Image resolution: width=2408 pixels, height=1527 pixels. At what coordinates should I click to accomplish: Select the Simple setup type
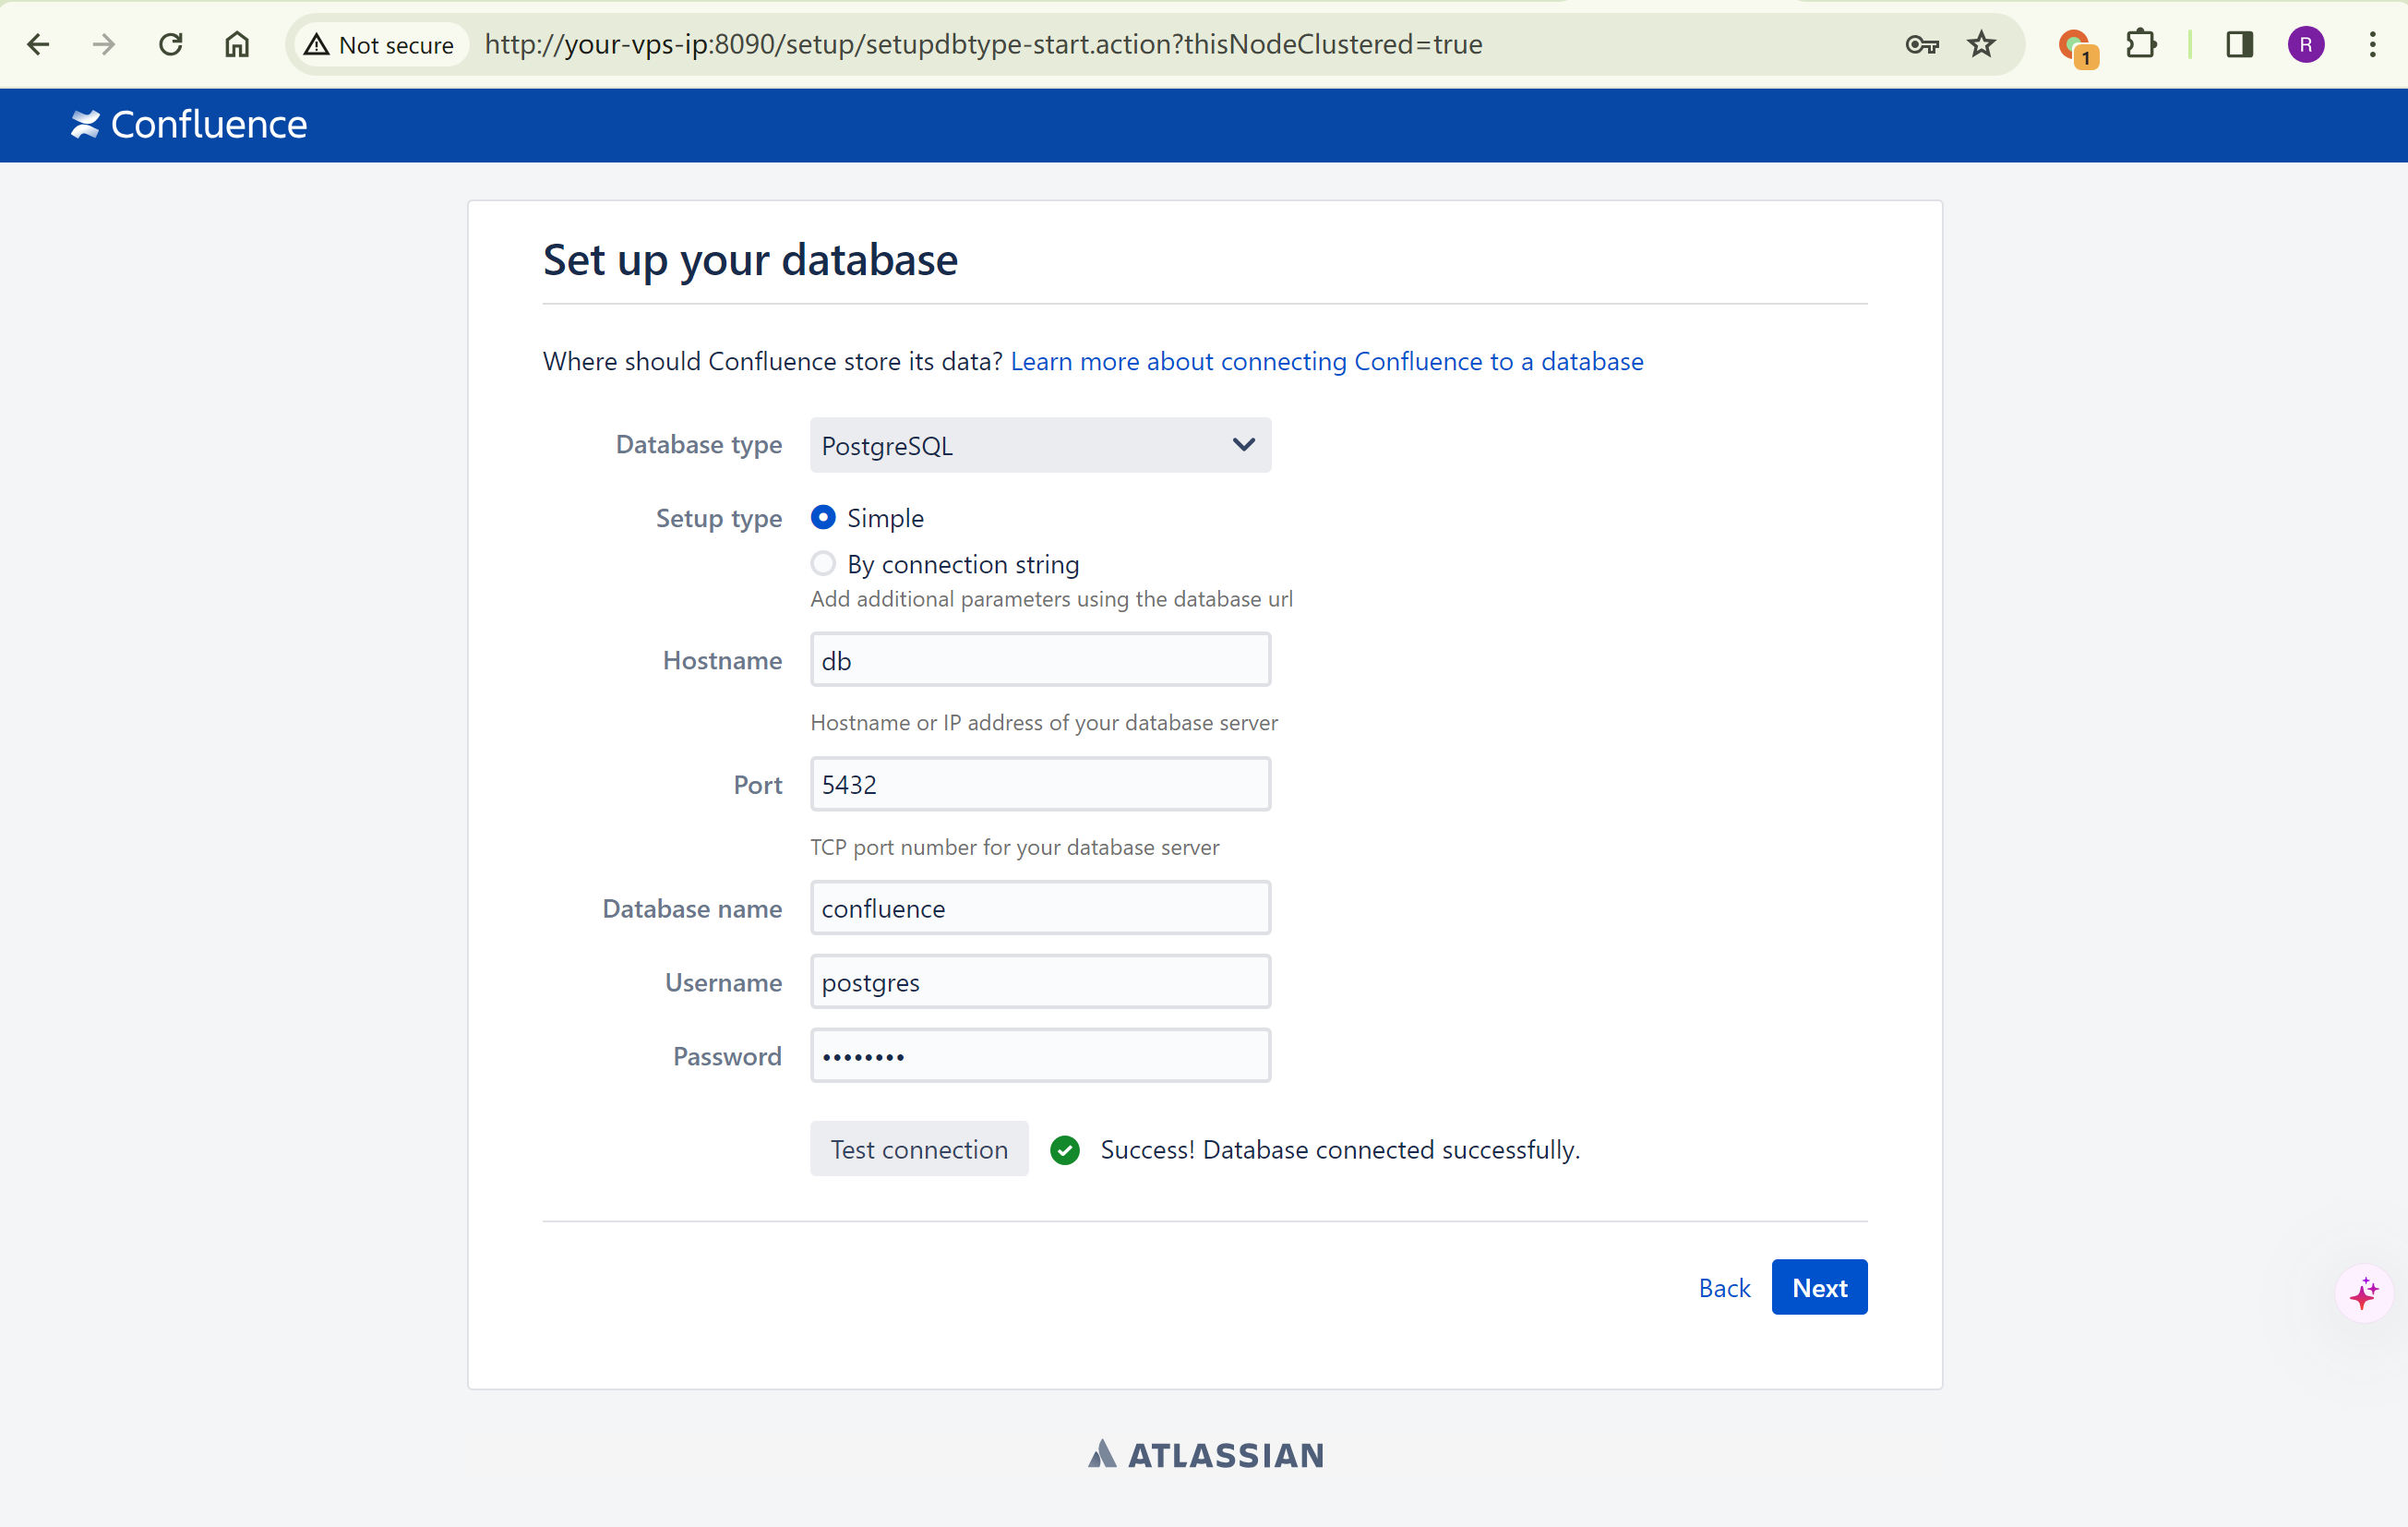[823, 517]
